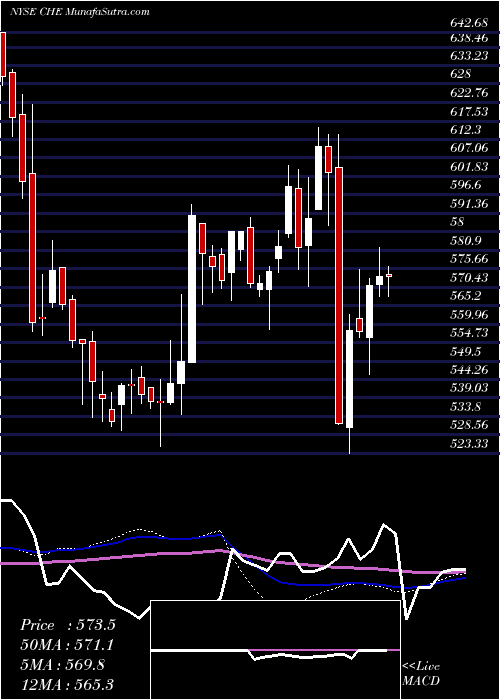Screen dimensions: 500x700
Task: Click the 5MA : 569.8 readout
Action: coord(63,665)
